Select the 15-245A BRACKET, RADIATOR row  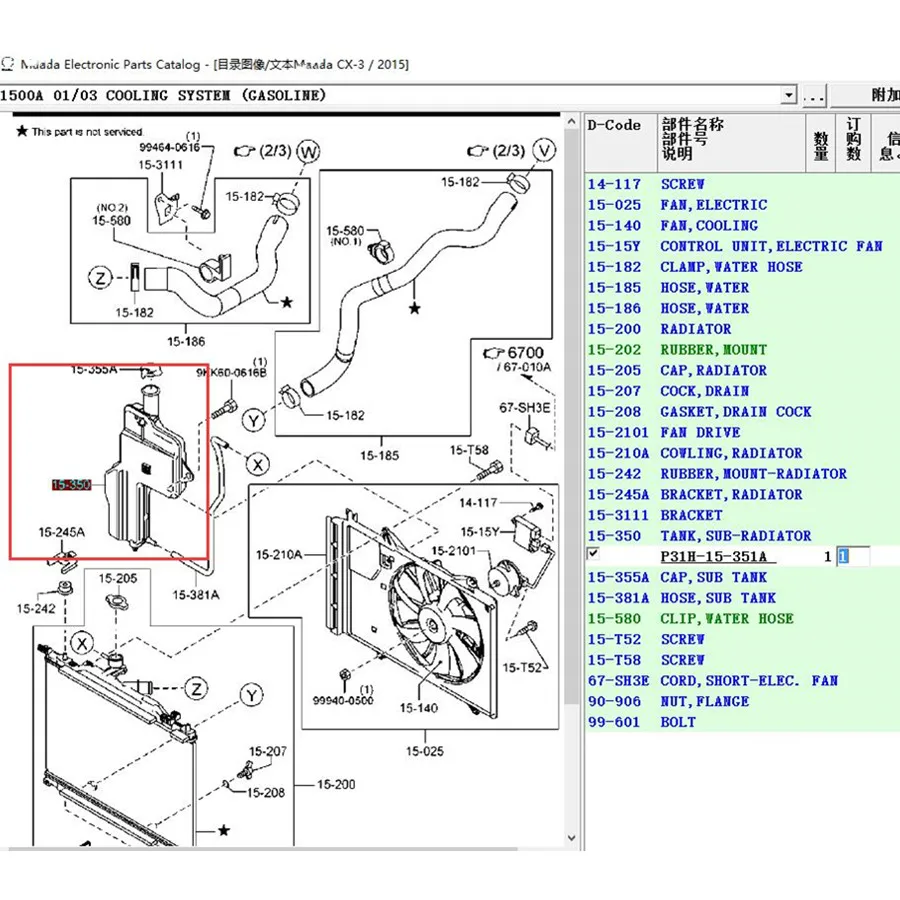click(x=742, y=494)
